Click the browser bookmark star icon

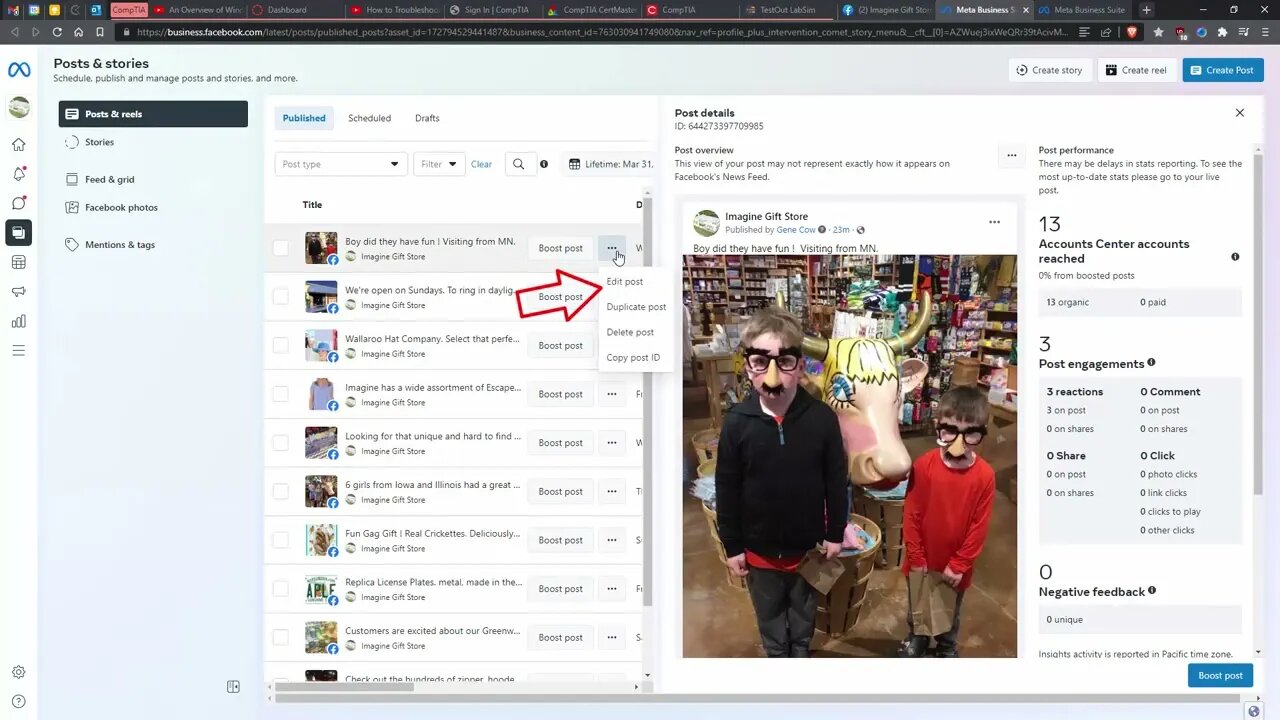tap(1158, 32)
